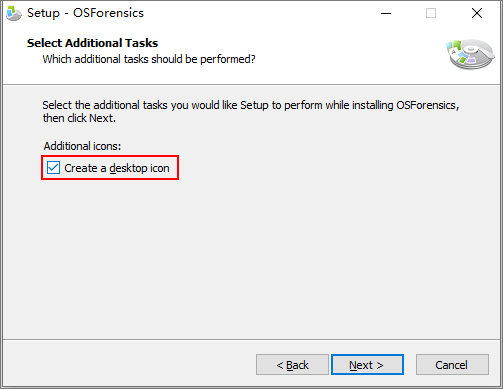Close the Setup - OSForensics window
Image resolution: width=503 pixels, height=389 pixels.
coord(477,13)
